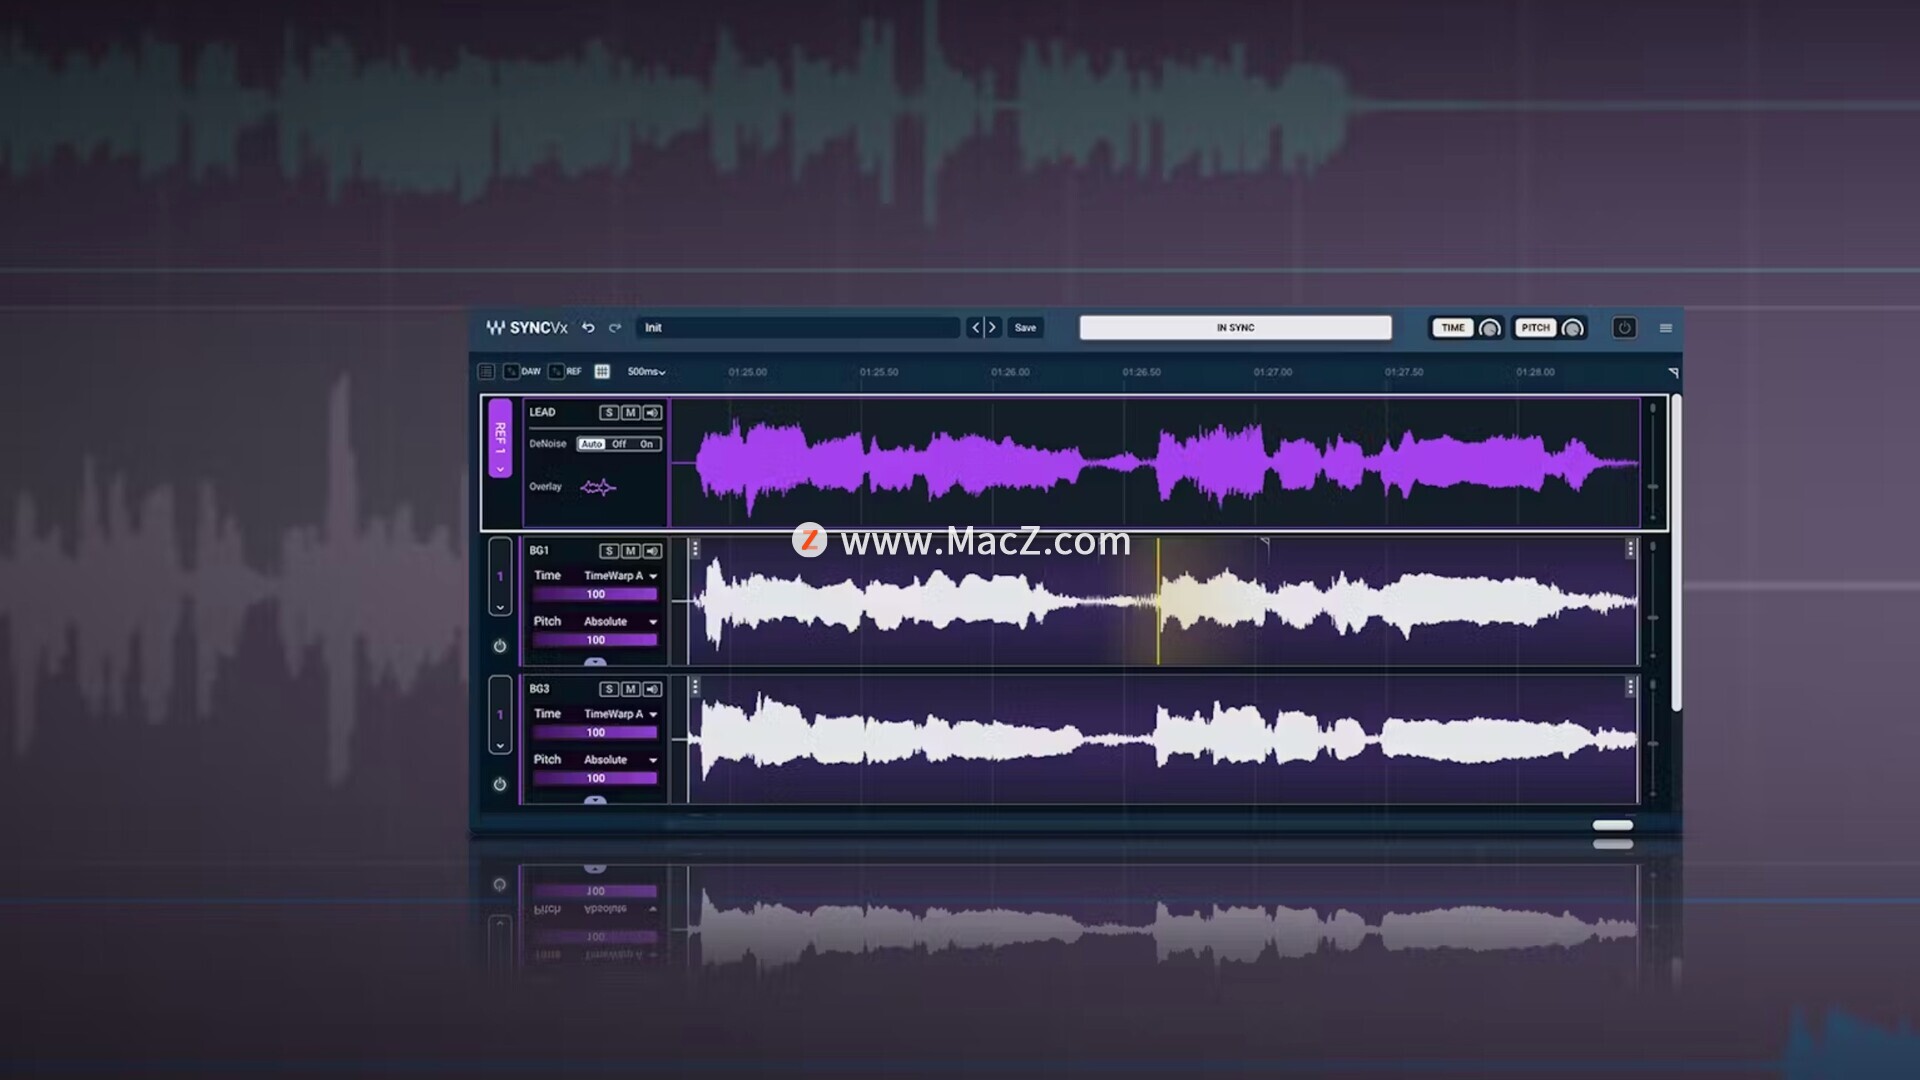
Task: Undo the last action in SyncVx
Action: click(x=588, y=328)
